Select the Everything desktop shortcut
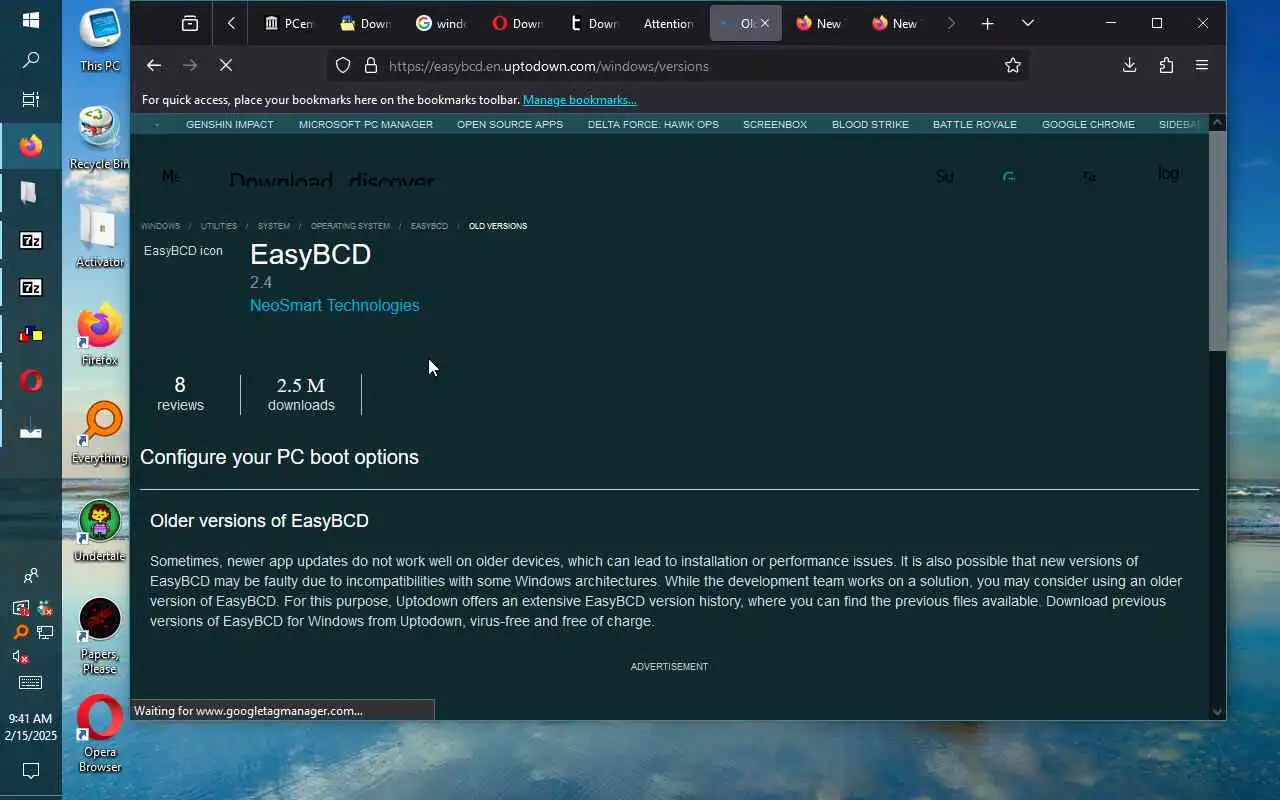The width and height of the screenshot is (1280, 800). [100, 433]
